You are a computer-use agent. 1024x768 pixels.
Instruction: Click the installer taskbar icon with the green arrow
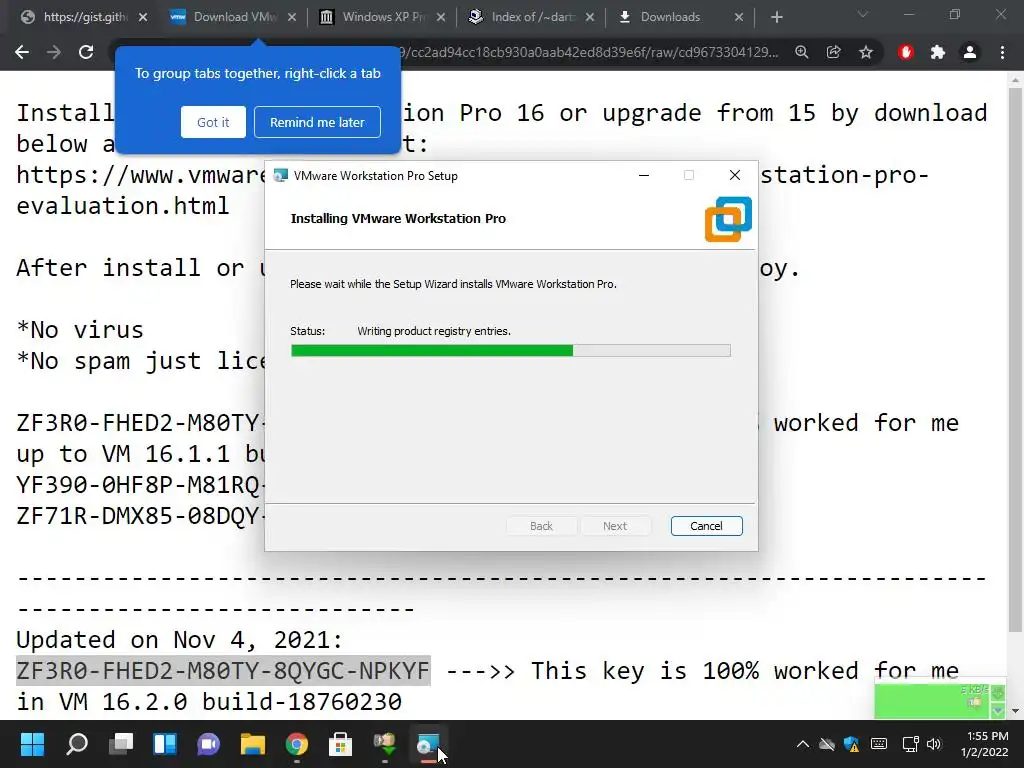[x=385, y=744]
